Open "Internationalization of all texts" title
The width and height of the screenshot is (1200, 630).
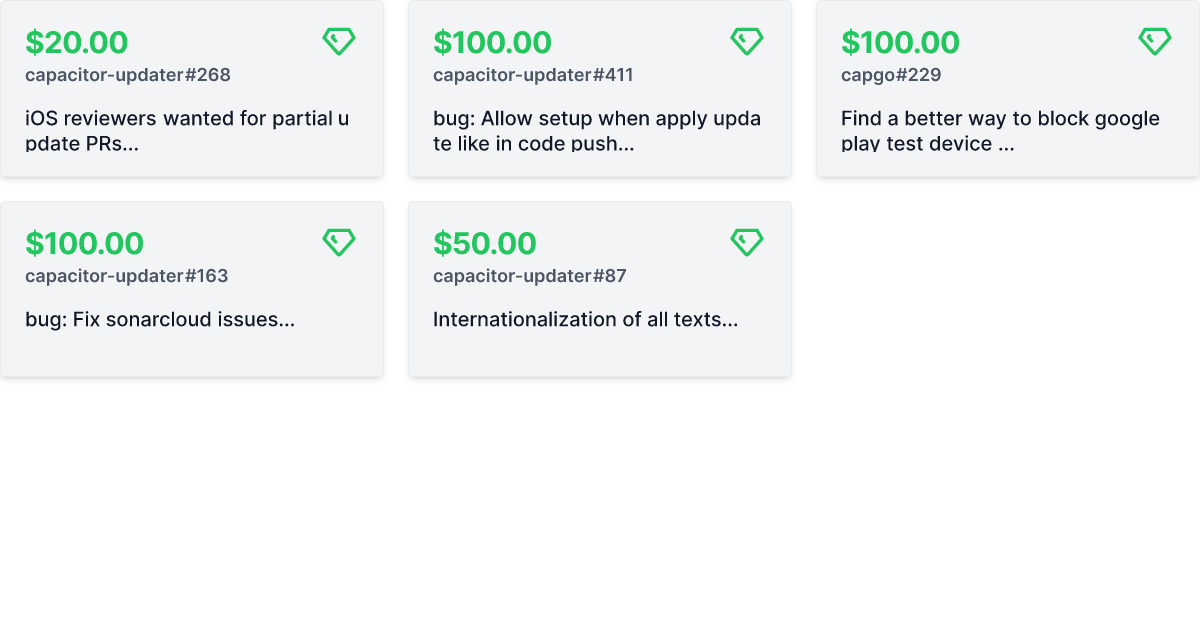586,320
